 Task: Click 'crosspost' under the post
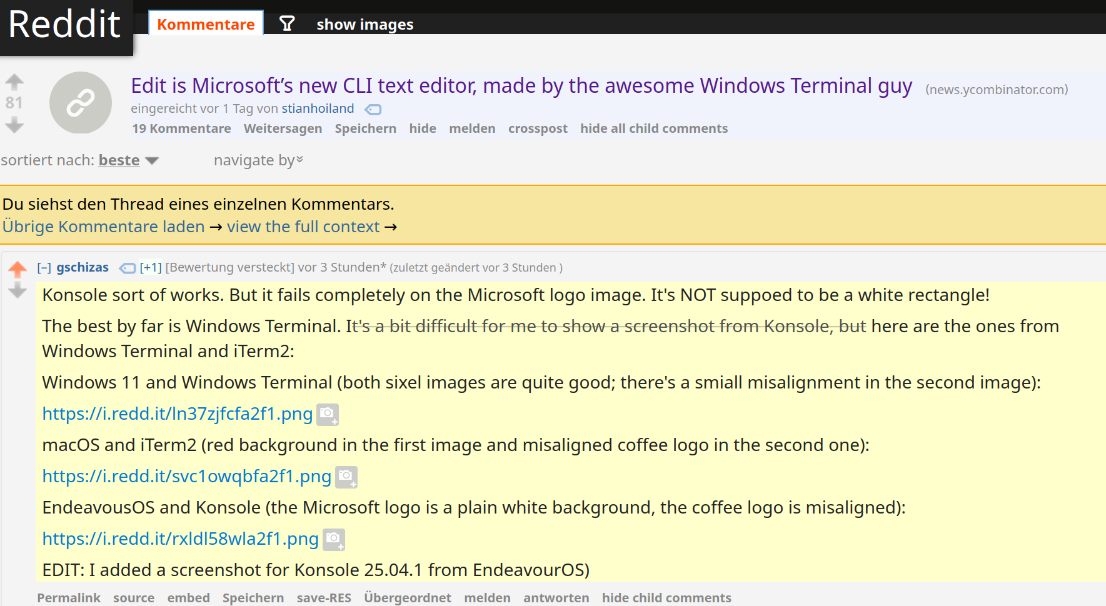tap(537, 128)
